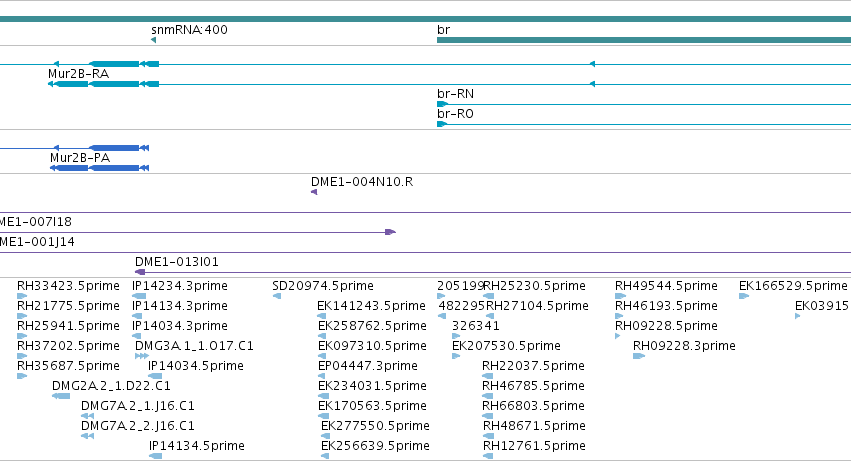Click the SD20974.5prime EST arrow
Image resolution: width=851 pixels, height=461 pixels.
(x=277, y=296)
